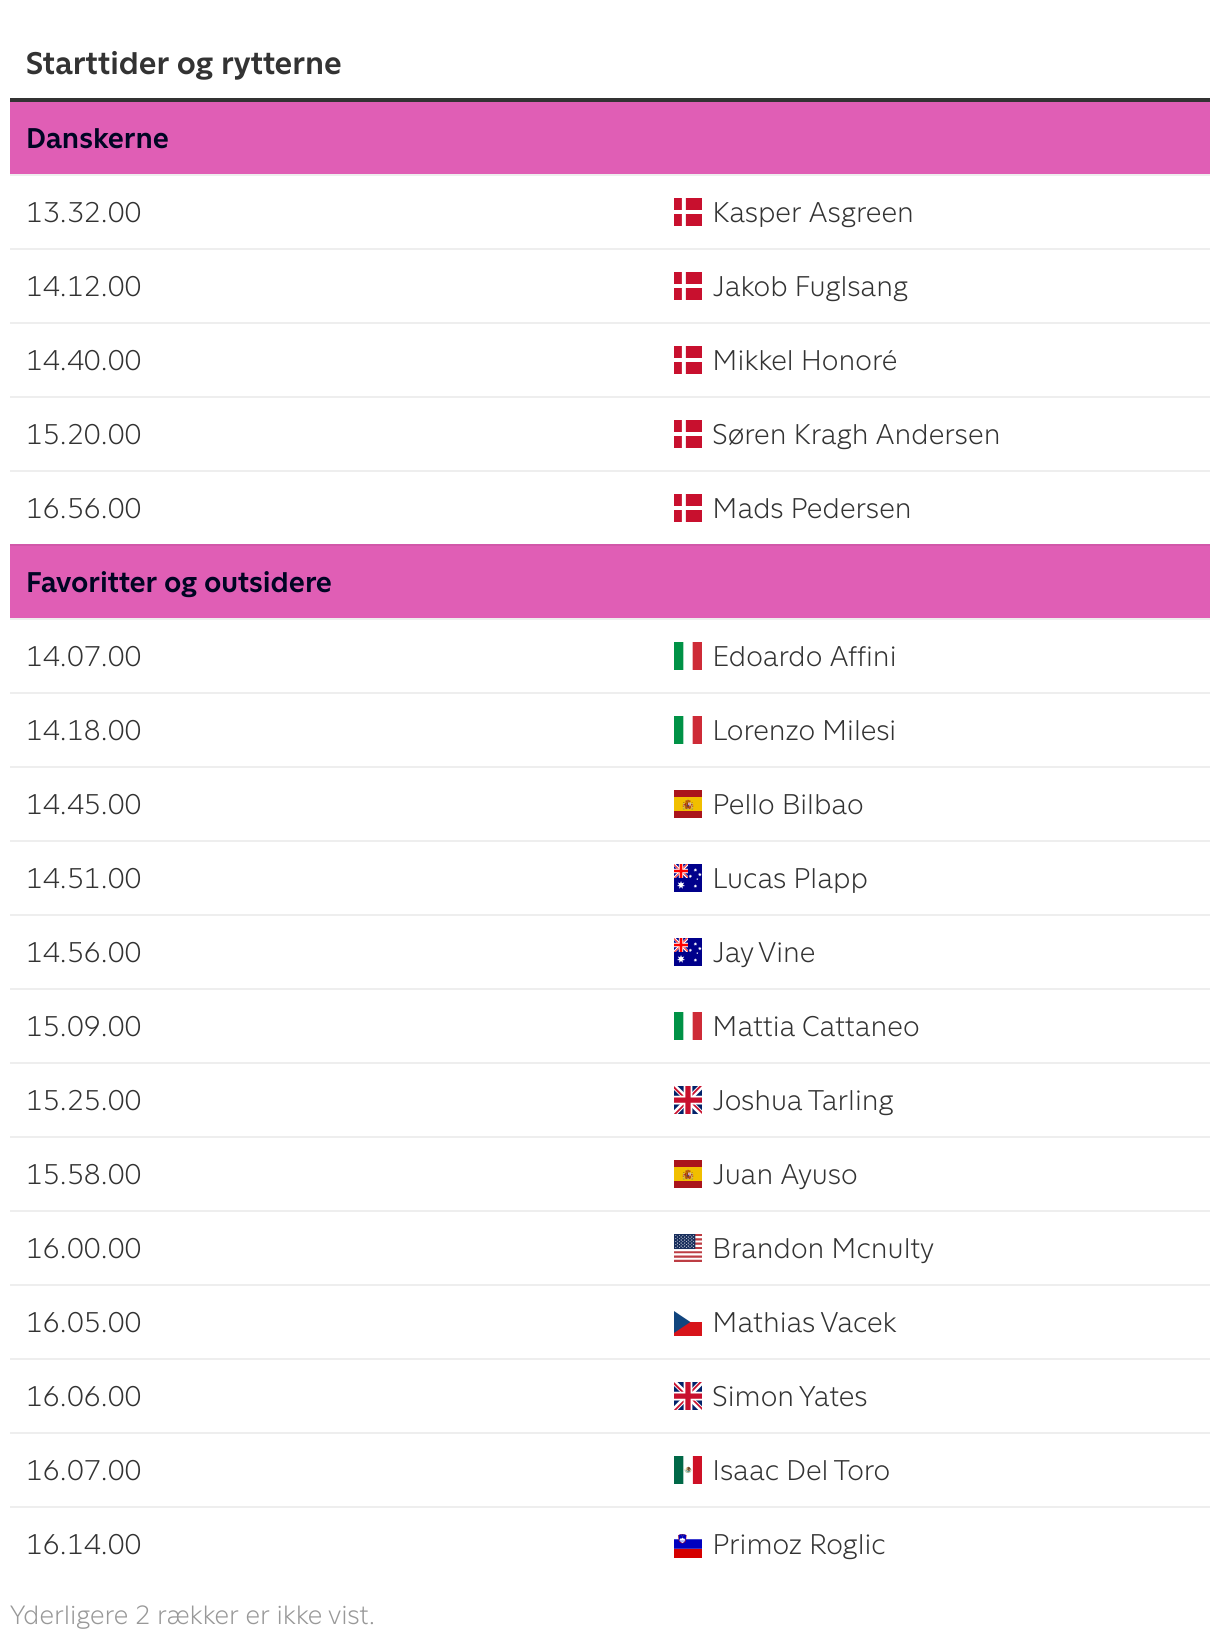Click the Italian flag next to Edoardo Affini
Viewport: 1220px width, 1640px height.
687,656
